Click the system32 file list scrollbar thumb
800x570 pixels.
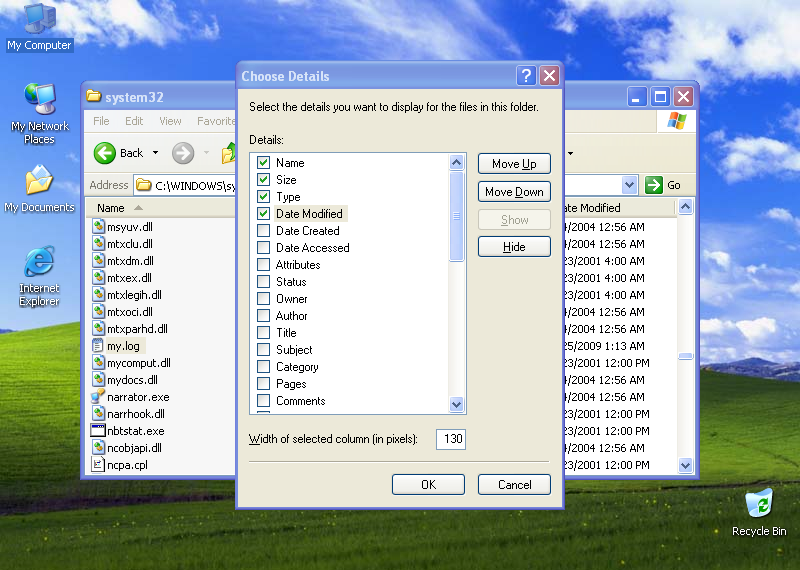[685, 356]
